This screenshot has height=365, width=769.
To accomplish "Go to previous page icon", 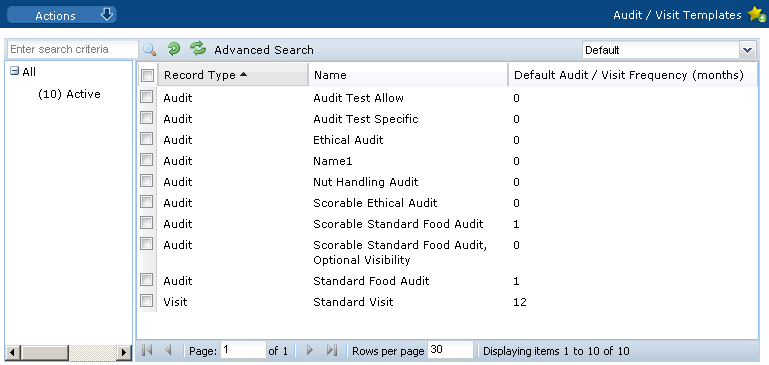I will 168,350.
